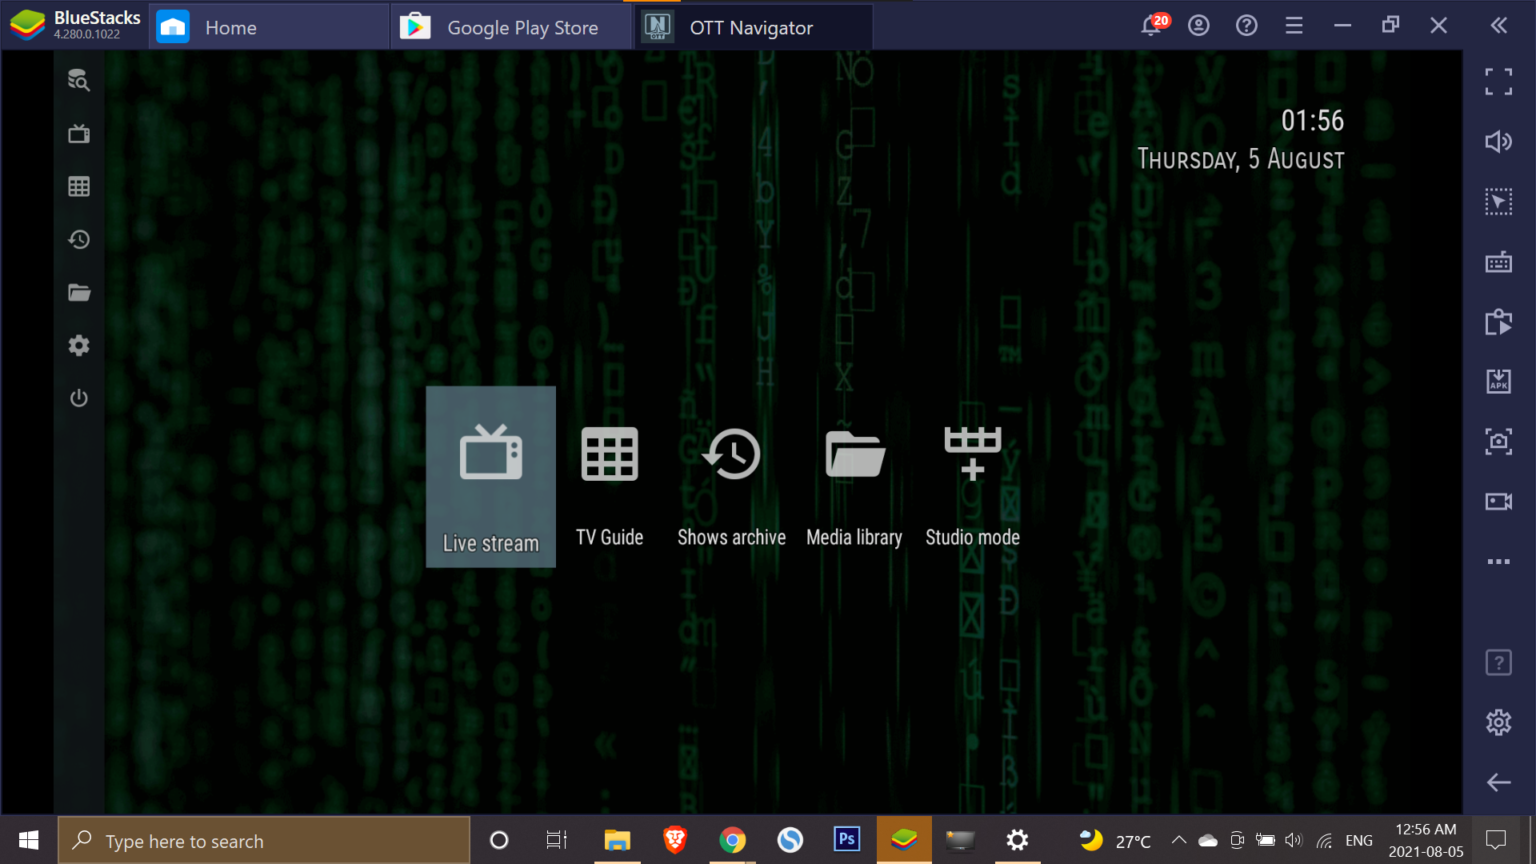Screen dimensions: 1536x864
Task: Open channel search in OTT Navigator sidebar
Action: (x=79, y=80)
